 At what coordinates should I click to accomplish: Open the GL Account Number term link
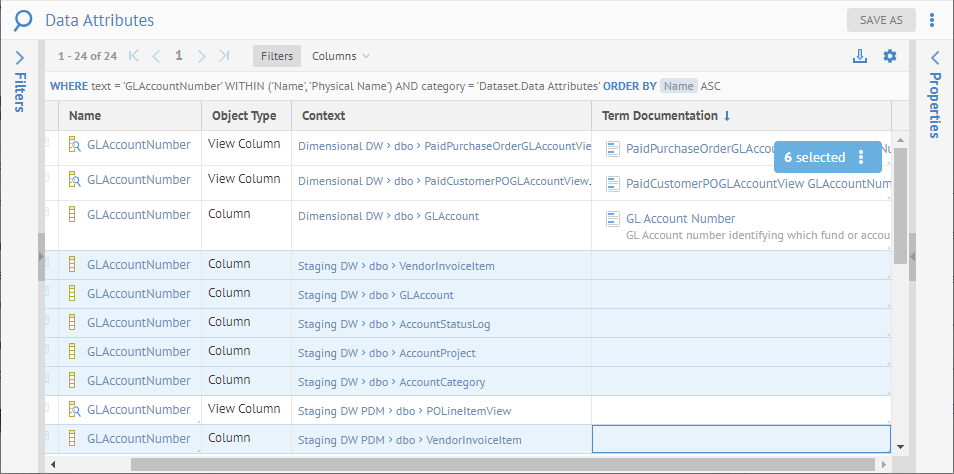tap(680, 219)
